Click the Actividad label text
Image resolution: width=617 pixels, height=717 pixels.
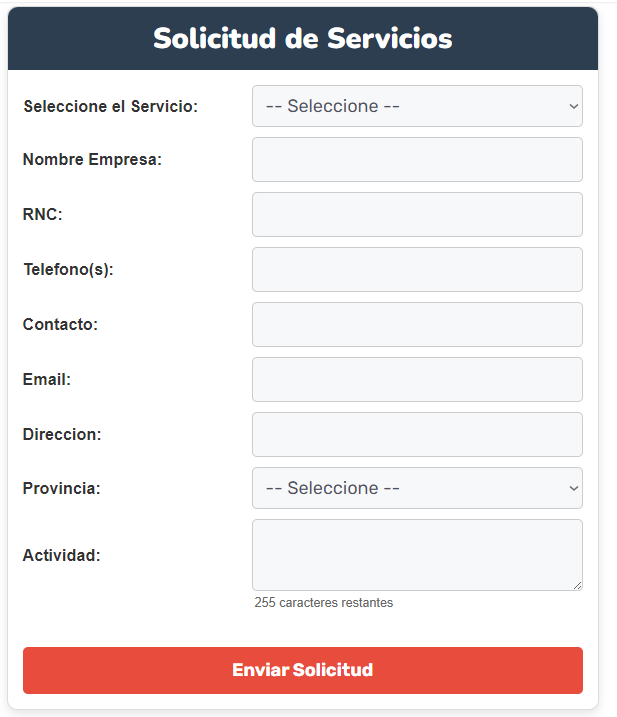coord(61,555)
